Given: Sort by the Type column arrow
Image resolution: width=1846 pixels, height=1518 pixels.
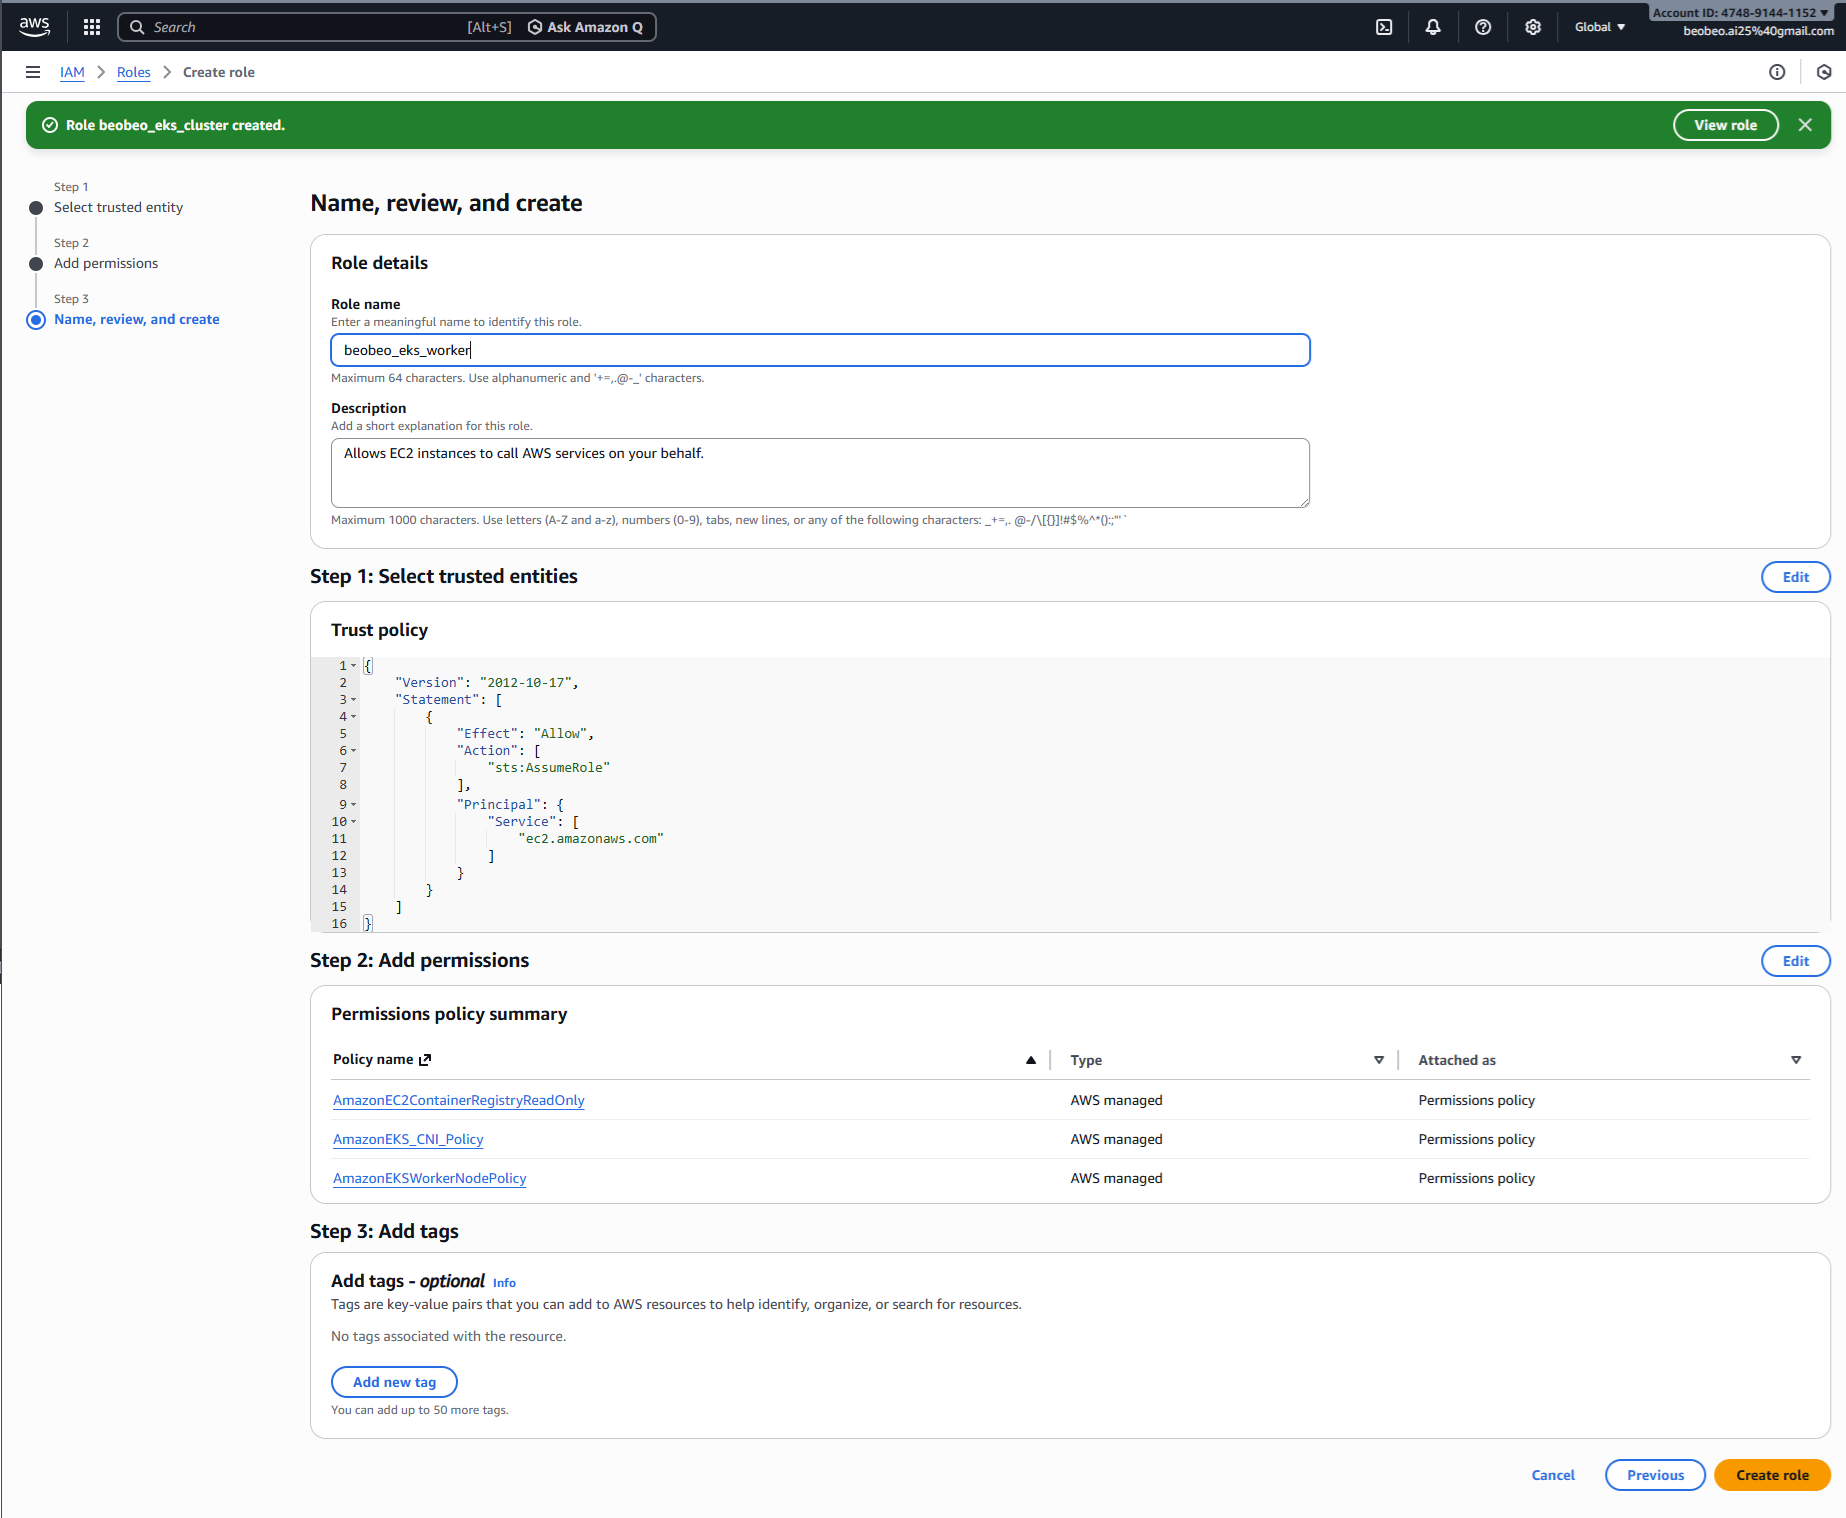Looking at the screenshot, I should 1379,1060.
